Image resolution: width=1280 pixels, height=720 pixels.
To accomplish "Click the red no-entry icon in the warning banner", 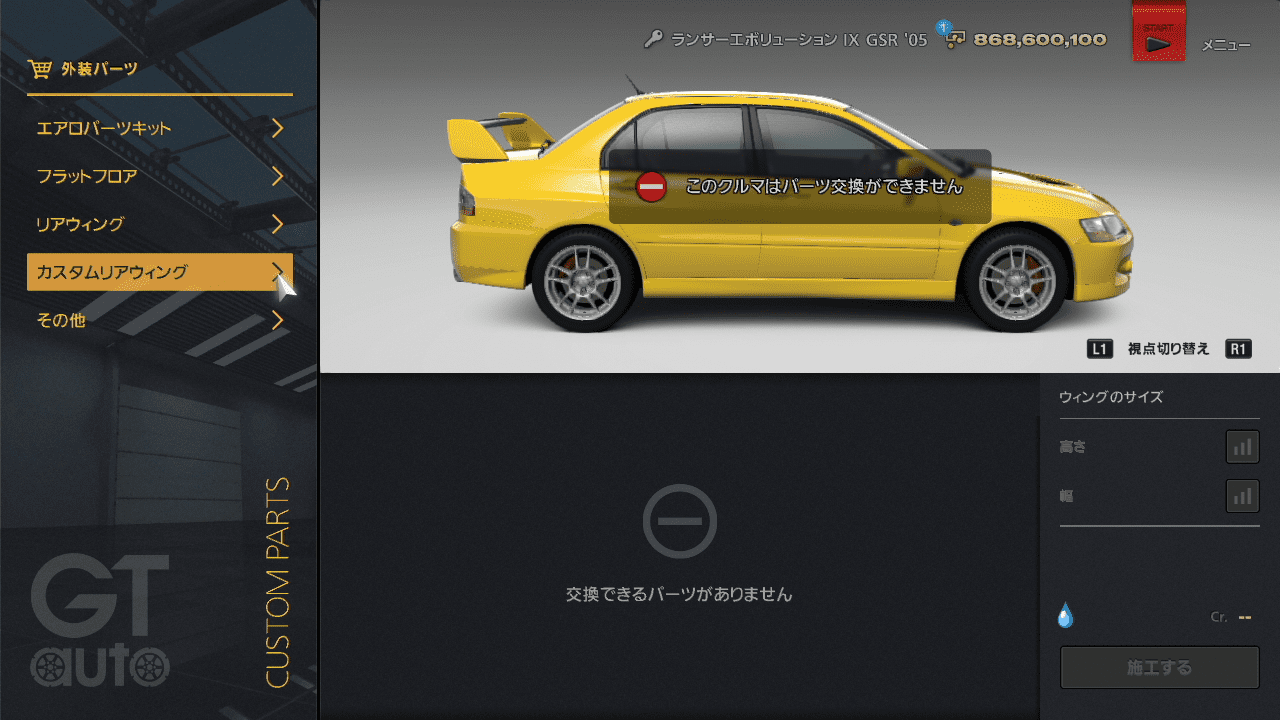I will 651,187.
